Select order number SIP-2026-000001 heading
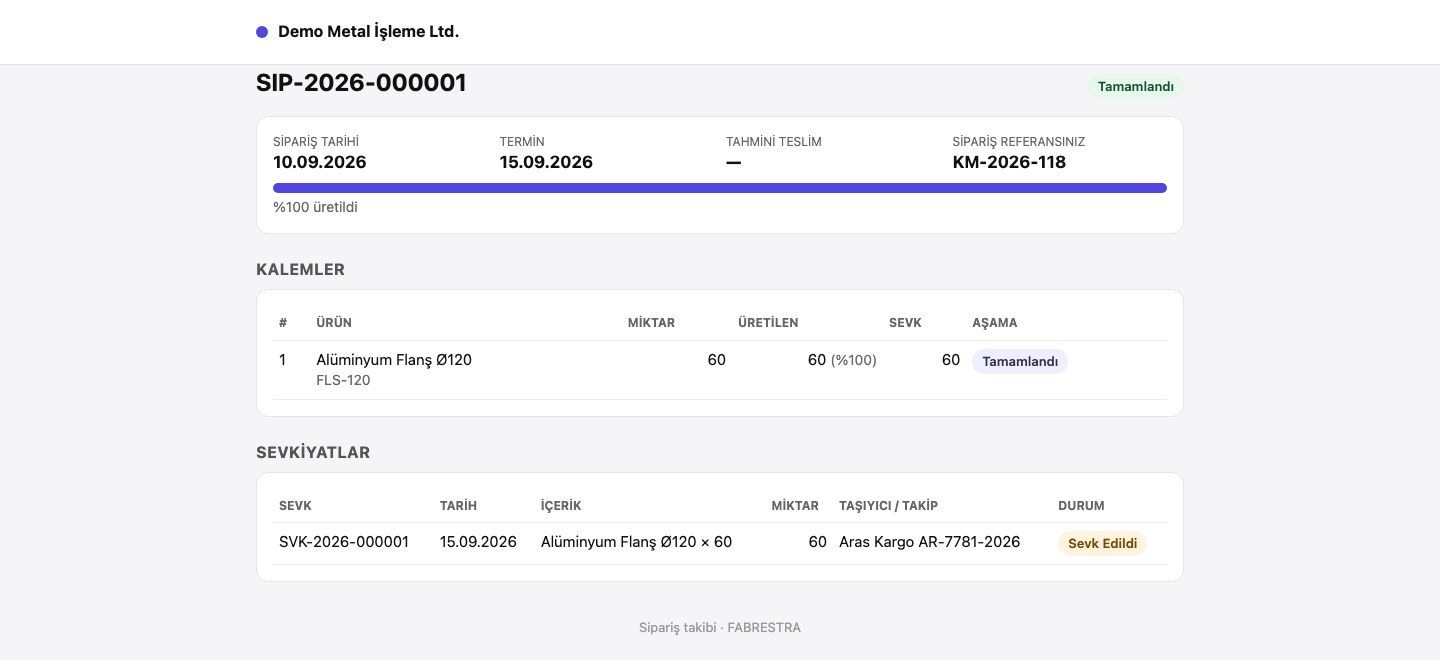 pyautogui.click(x=361, y=83)
